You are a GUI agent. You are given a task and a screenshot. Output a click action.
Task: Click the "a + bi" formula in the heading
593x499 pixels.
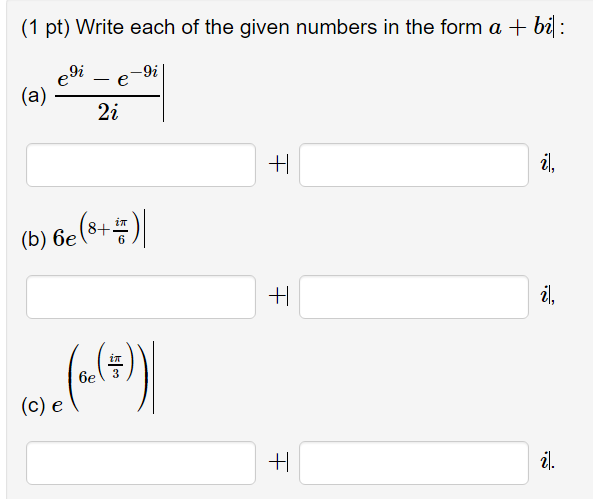point(520,27)
